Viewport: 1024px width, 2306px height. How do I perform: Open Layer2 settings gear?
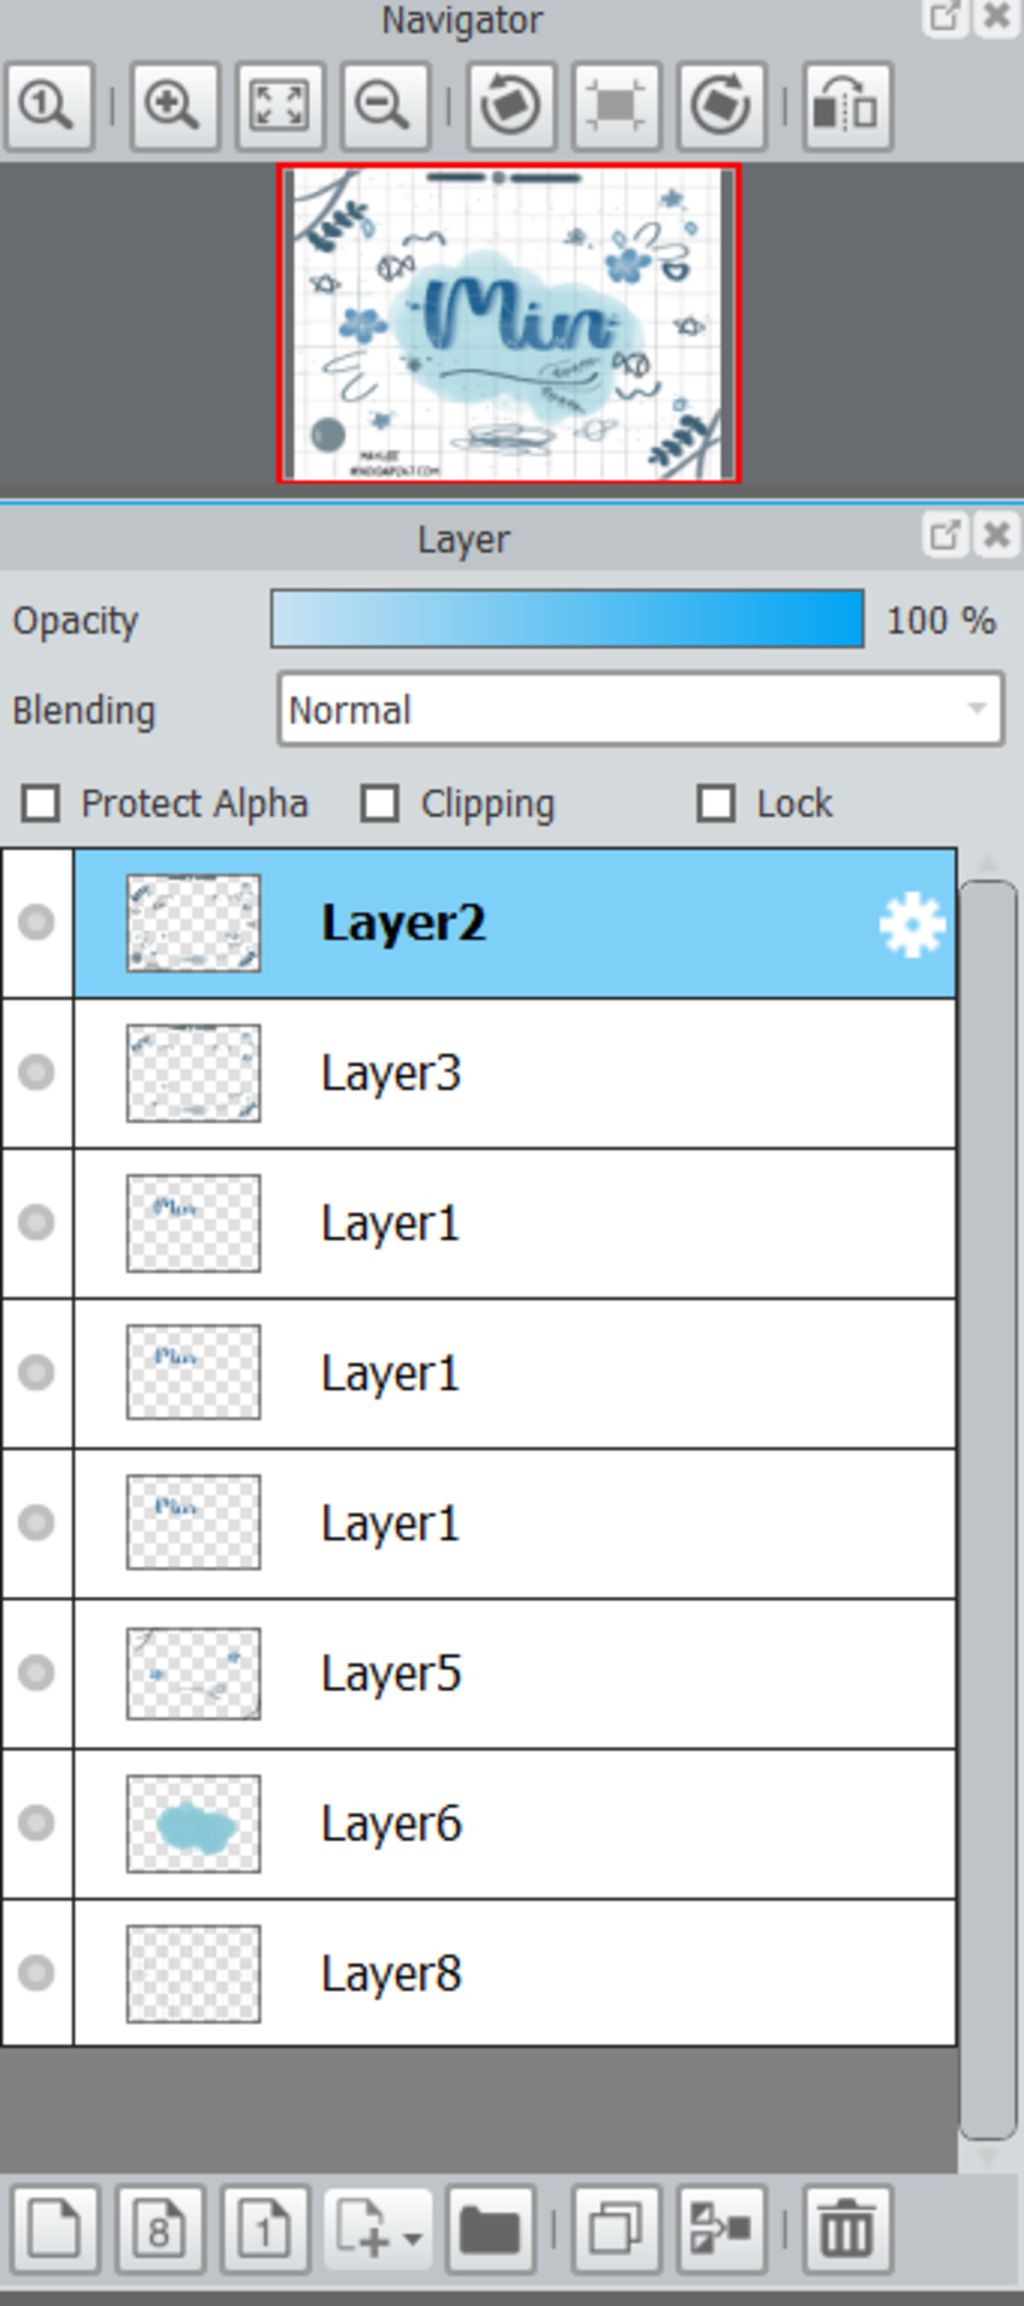pos(912,924)
